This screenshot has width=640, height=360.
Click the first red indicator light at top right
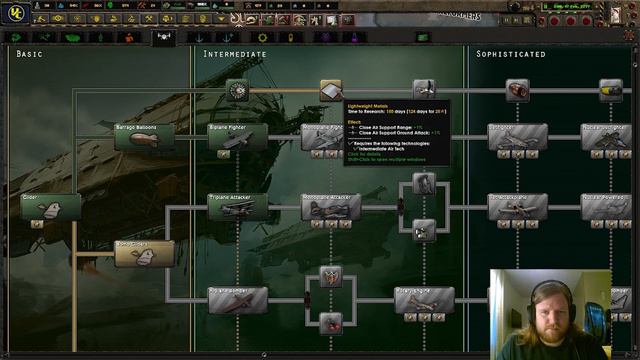pyautogui.click(x=555, y=20)
